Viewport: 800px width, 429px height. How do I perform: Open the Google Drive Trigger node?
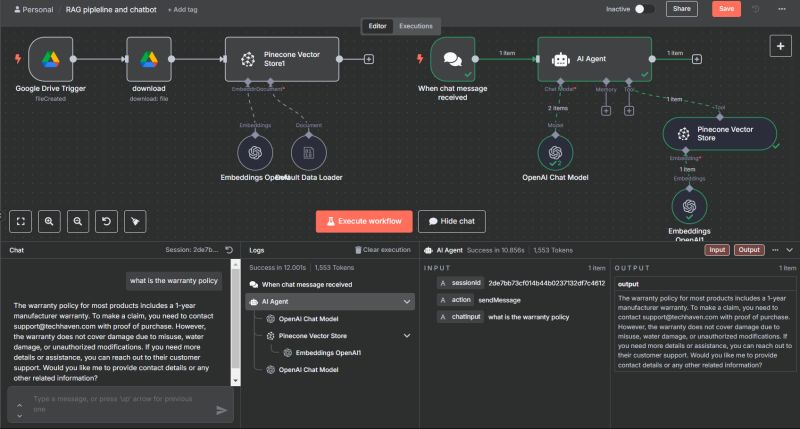pyautogui.click(x=51, y=59)
